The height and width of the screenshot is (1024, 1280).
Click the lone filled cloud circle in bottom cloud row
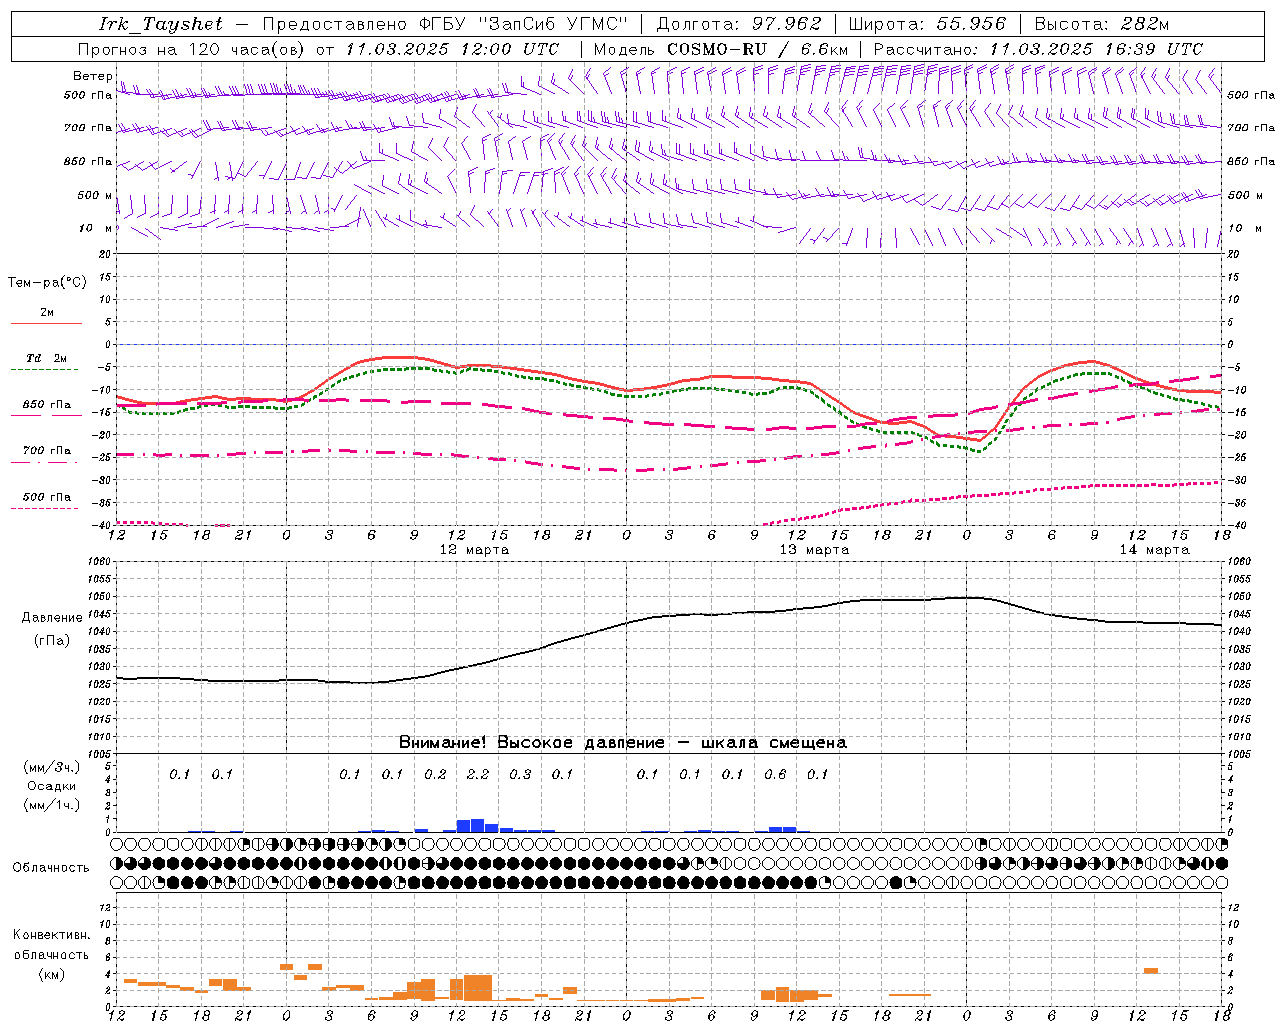click(x=897, y=882)
